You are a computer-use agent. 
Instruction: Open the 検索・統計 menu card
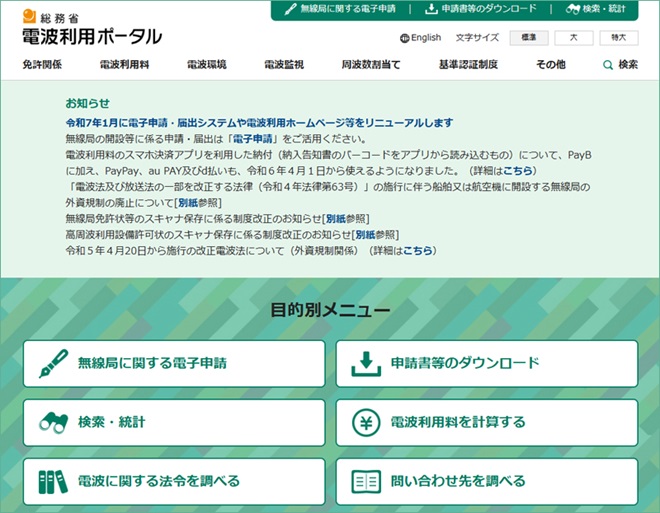point(174,423)
